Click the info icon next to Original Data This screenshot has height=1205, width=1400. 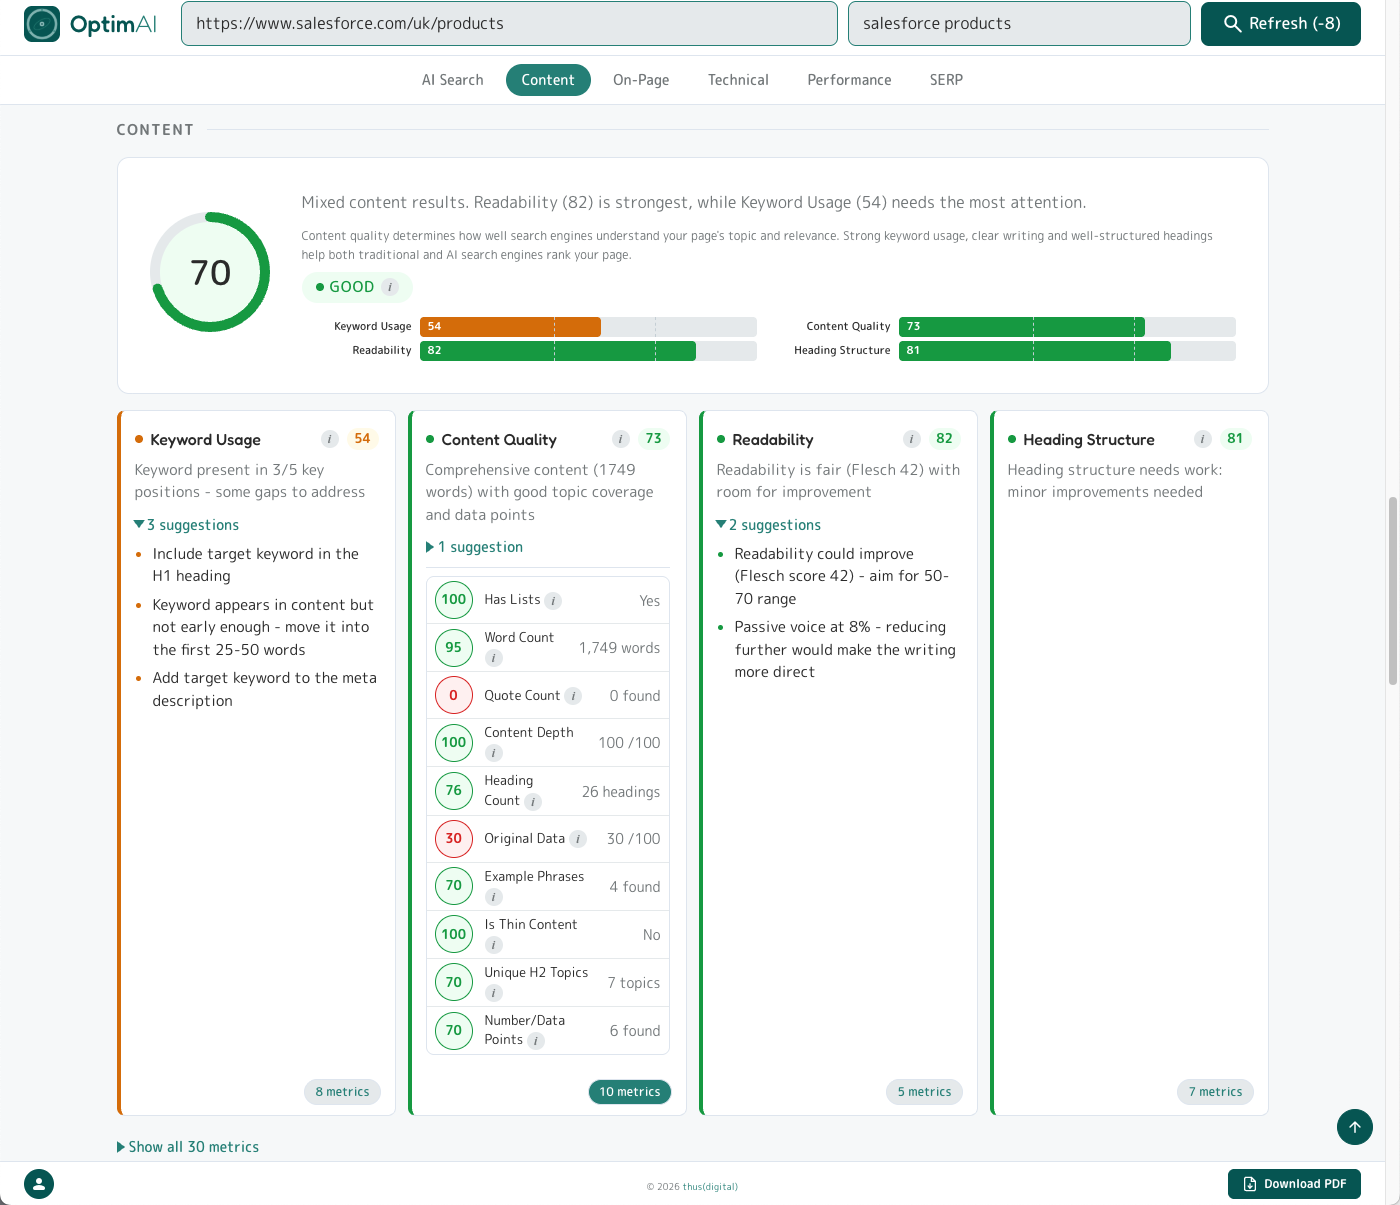[x=578, y=839]
